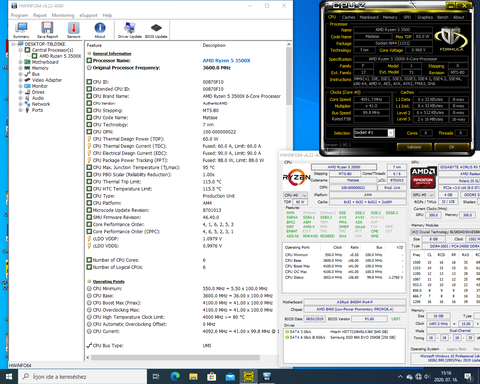The image size is (480, 384).
Task: Open the Windows Start button
Action: 9,377
